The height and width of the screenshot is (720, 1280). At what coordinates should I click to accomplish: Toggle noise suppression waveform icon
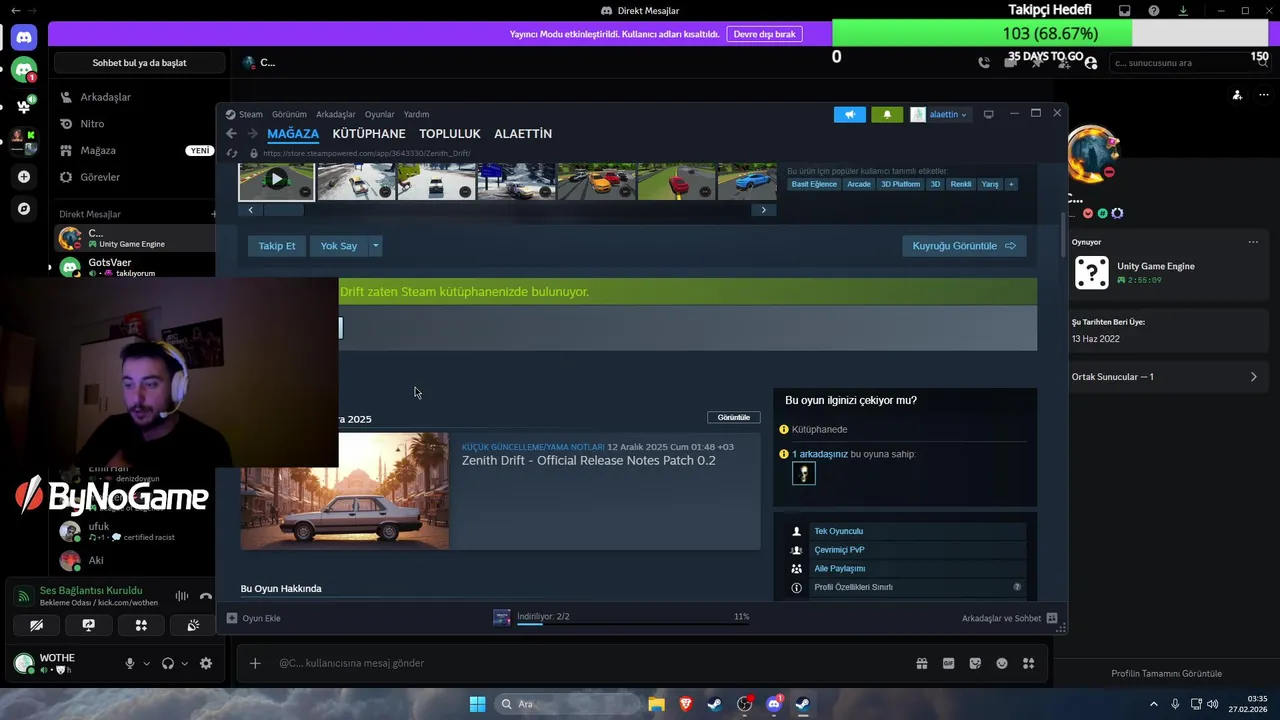click(x=182, y=596)
